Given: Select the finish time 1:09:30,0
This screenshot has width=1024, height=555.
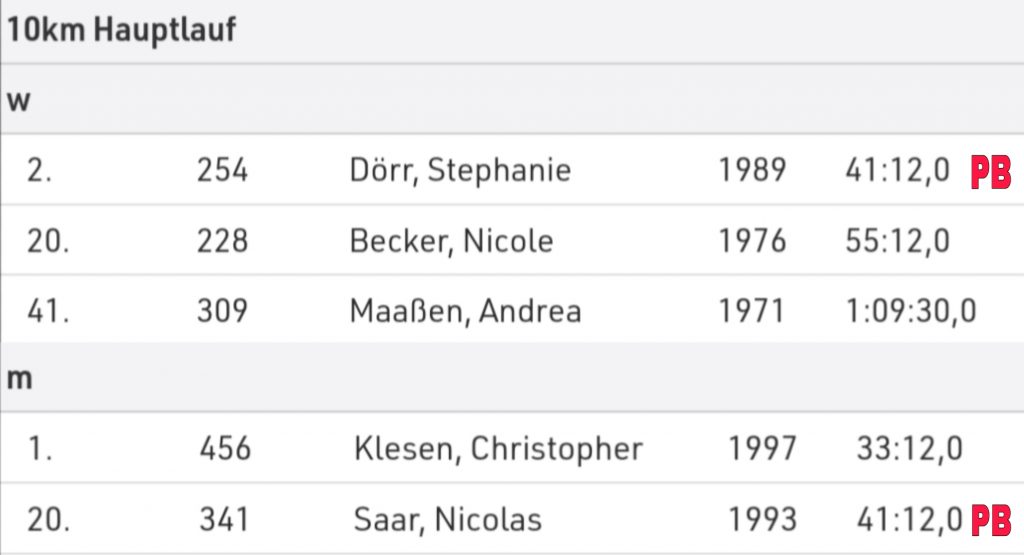Looking at the screenshot, I should point(910,310).
